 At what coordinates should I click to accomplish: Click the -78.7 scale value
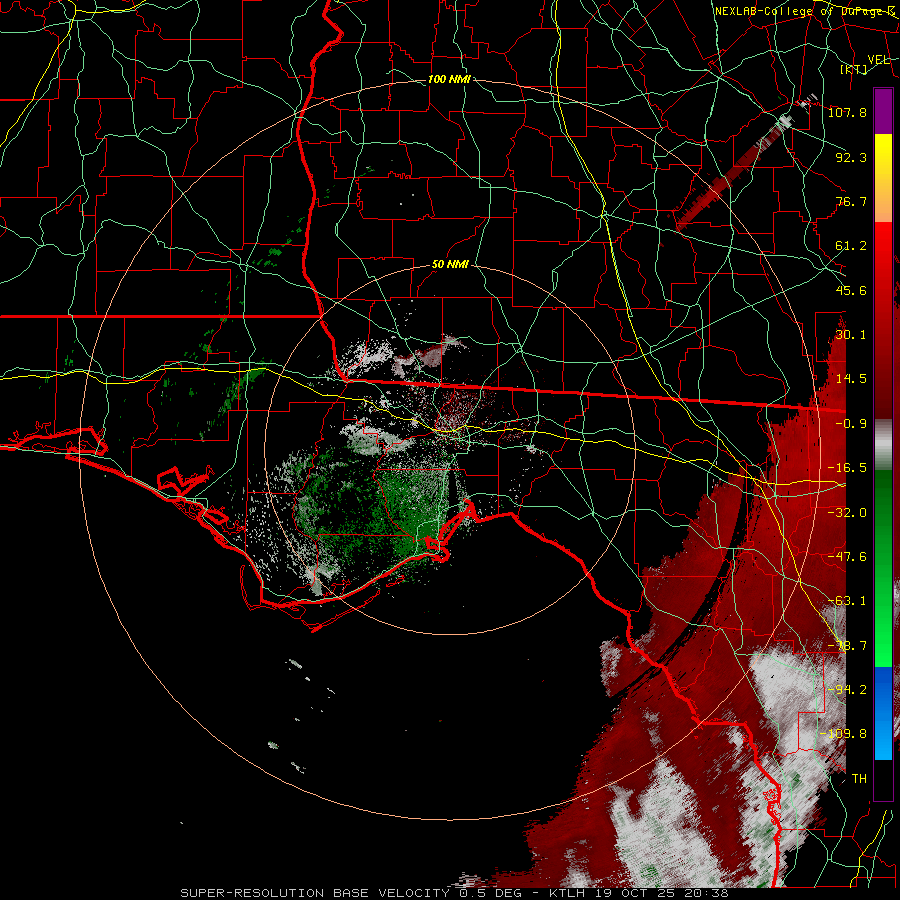pyautogui.click(x=847, y=646)
